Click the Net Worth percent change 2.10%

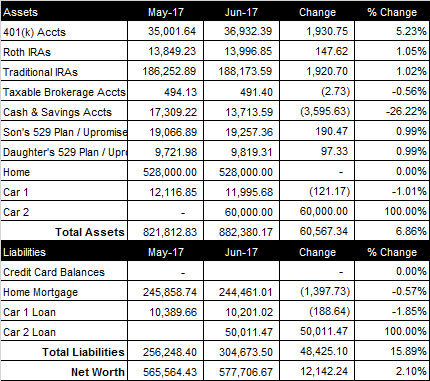(413, 371)
